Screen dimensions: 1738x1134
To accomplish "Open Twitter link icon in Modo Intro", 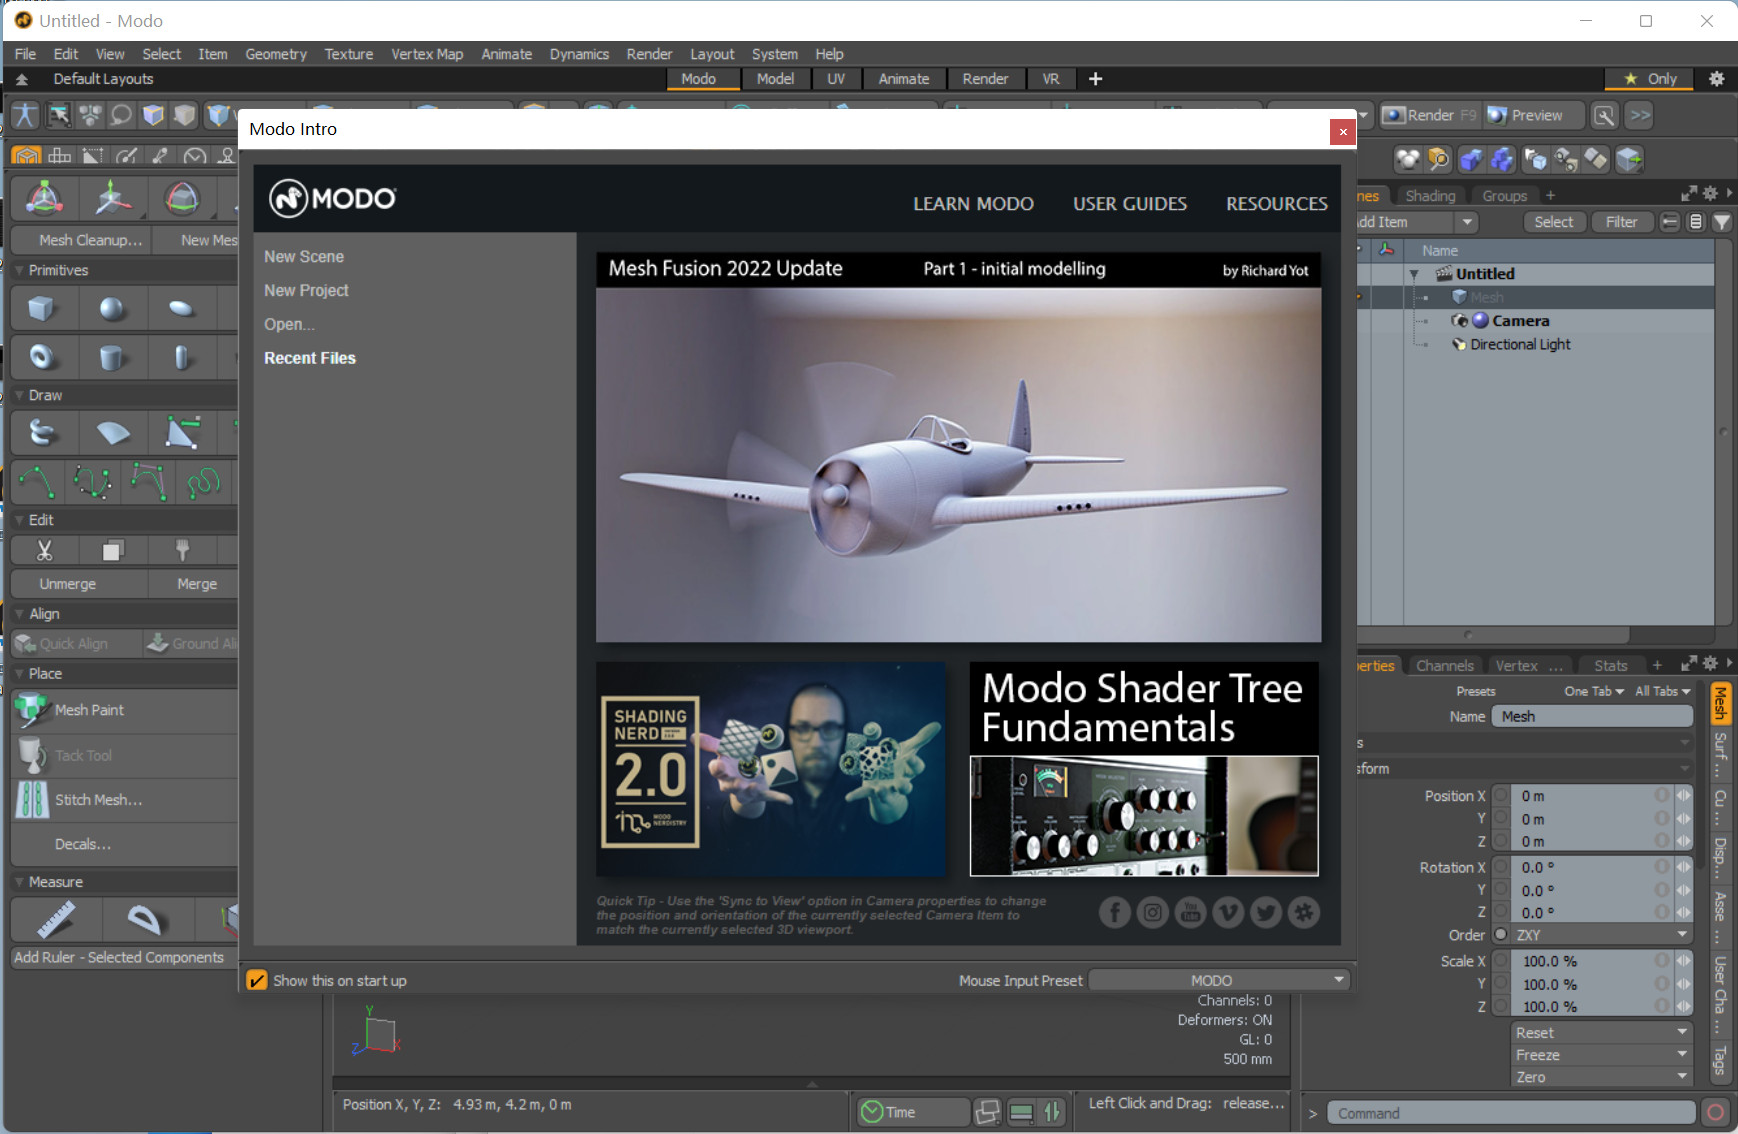I will [x=1266, y=912].
